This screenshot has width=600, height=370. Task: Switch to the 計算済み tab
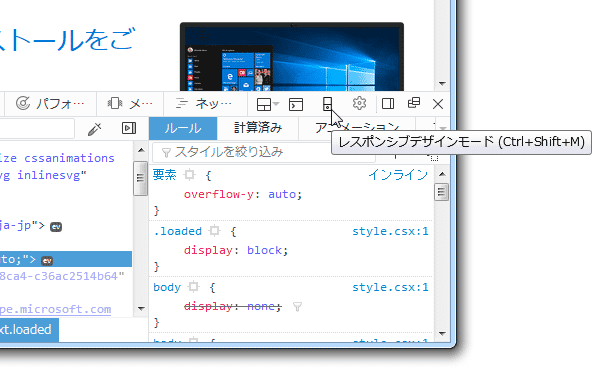258,128
